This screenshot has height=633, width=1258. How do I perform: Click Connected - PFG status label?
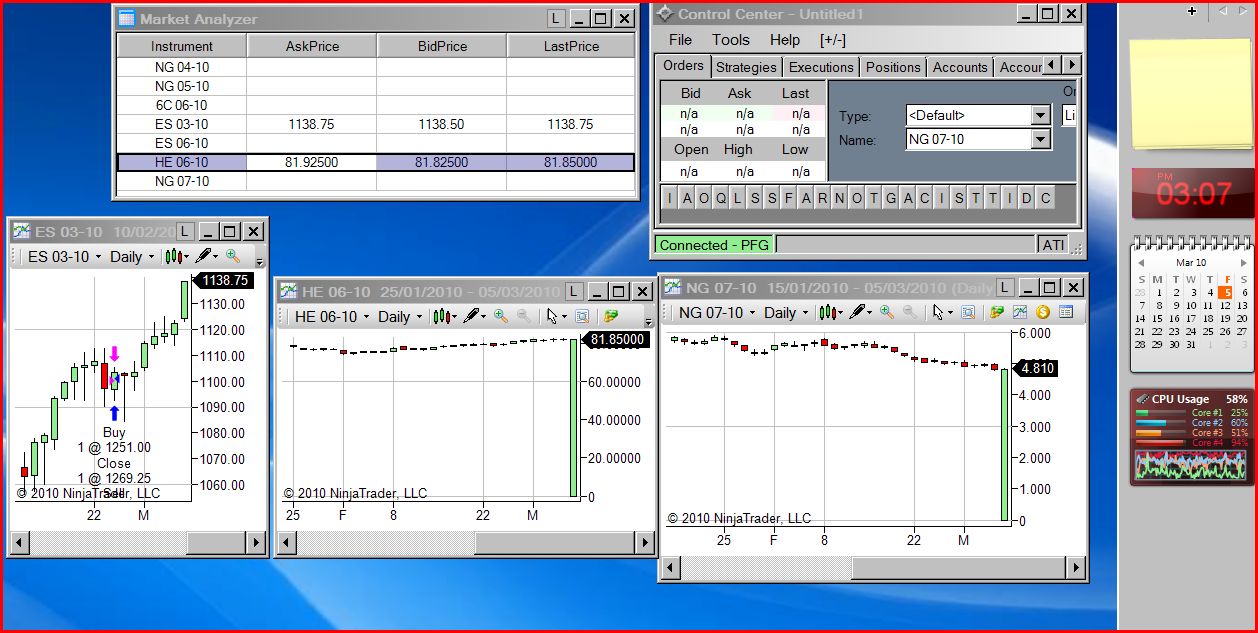(714, 245)
